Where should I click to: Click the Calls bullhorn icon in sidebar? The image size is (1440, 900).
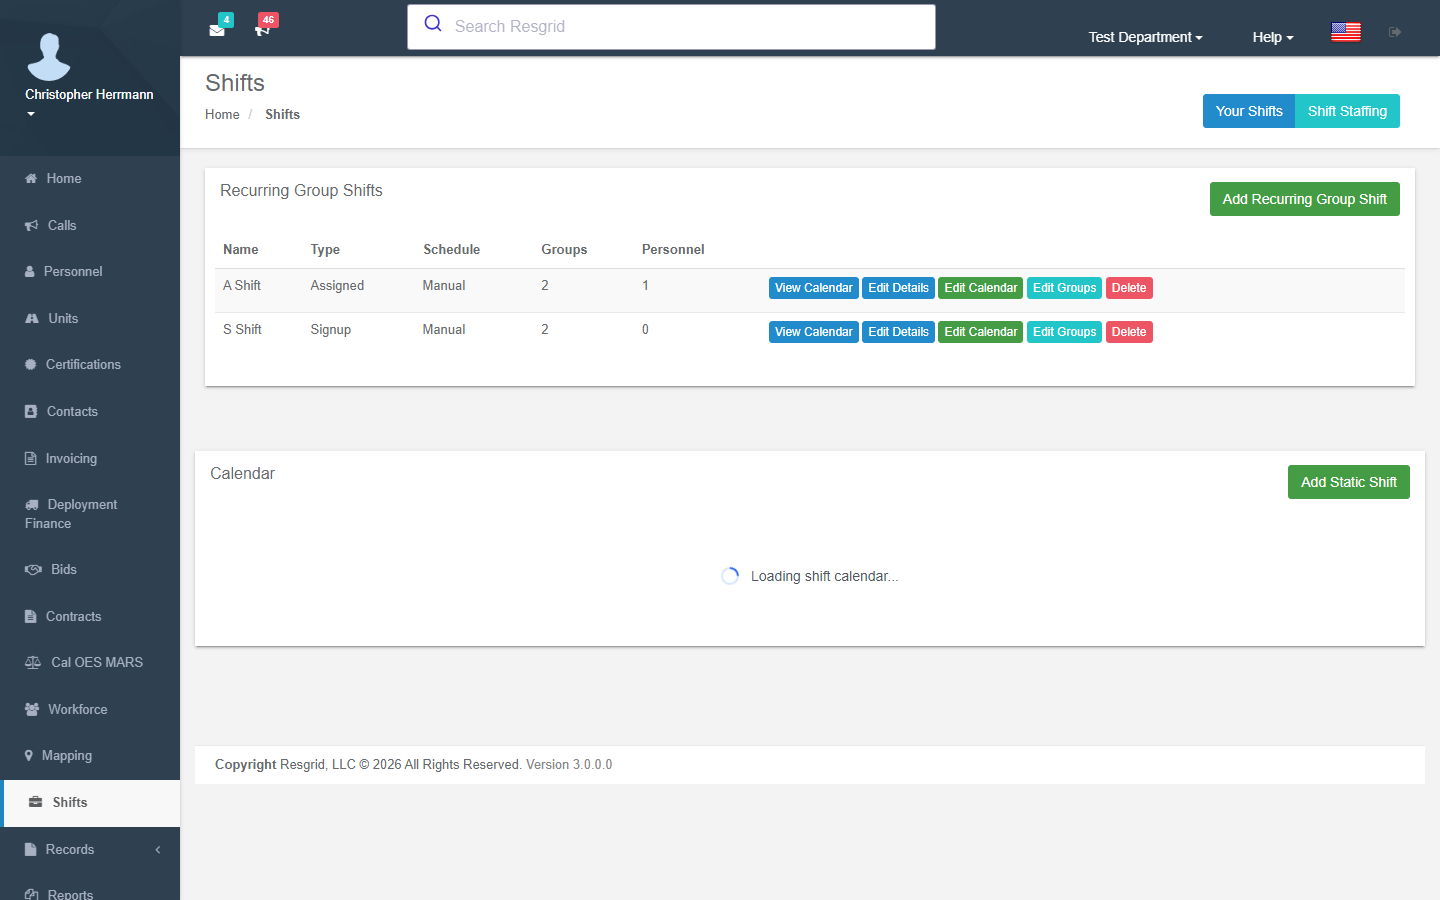32,225
